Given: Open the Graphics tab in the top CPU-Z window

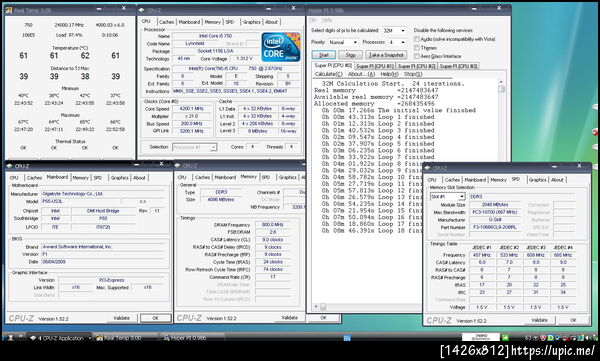Looking at the screenshot, I should (x=251, y=22).
